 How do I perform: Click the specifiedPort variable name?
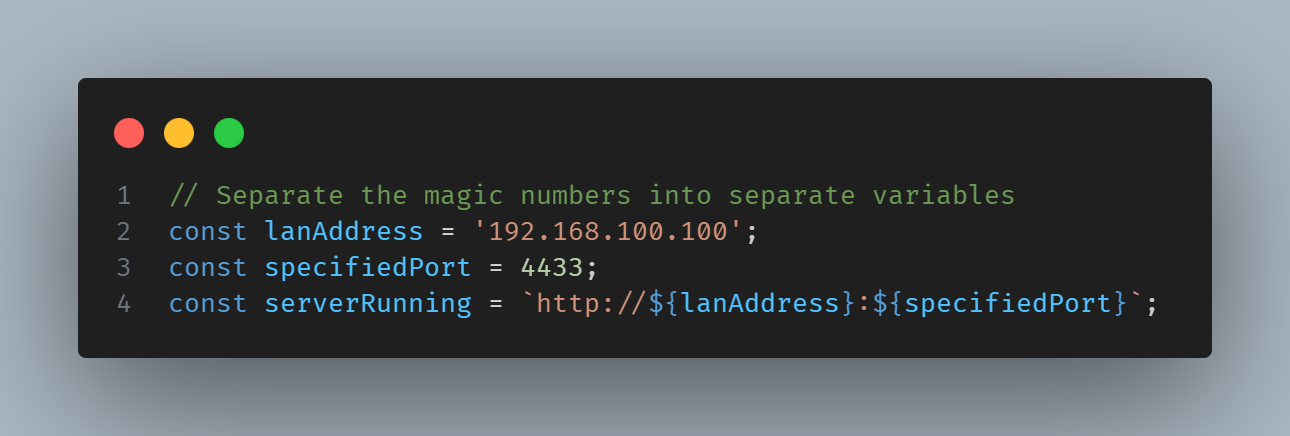coord(367,267)
